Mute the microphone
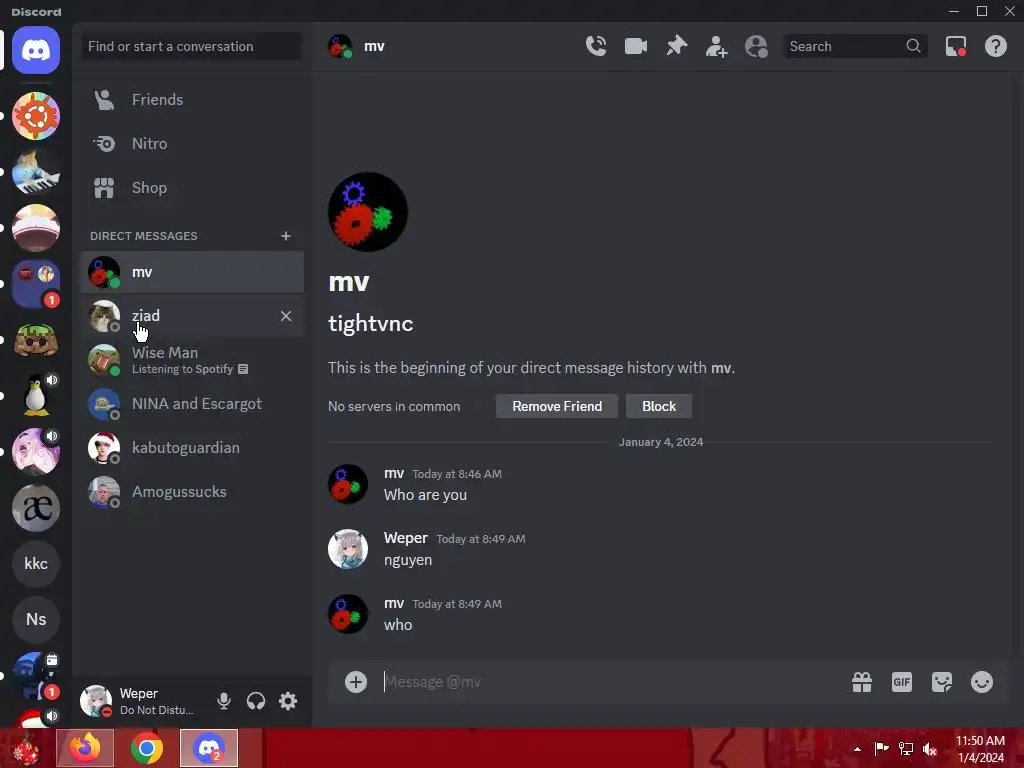The image size is (1024, 768). pyautogui.click(x=223, y=701)
